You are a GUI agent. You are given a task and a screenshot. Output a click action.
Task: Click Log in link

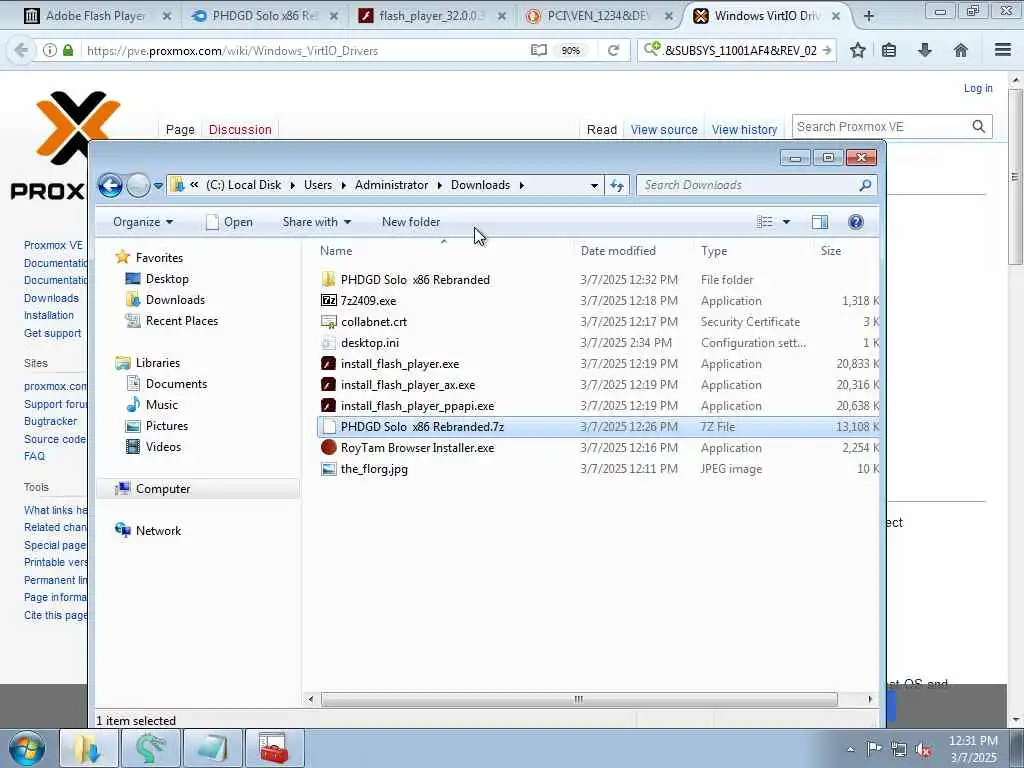978,88
